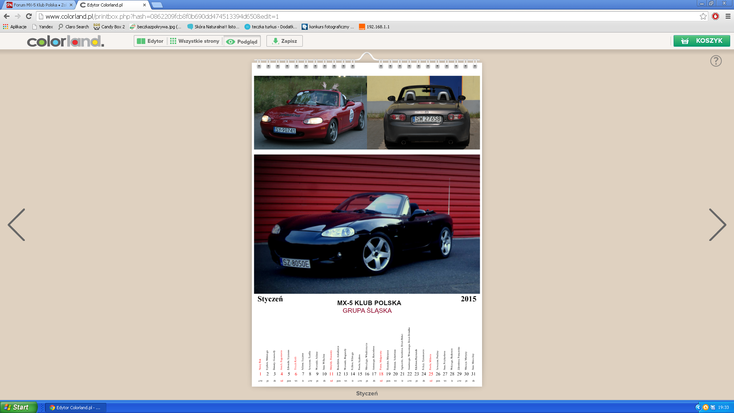Image resolution: width=734 pixels, height=413 pixels.
Task: Click browser back arrow
Action: point(7,16)
